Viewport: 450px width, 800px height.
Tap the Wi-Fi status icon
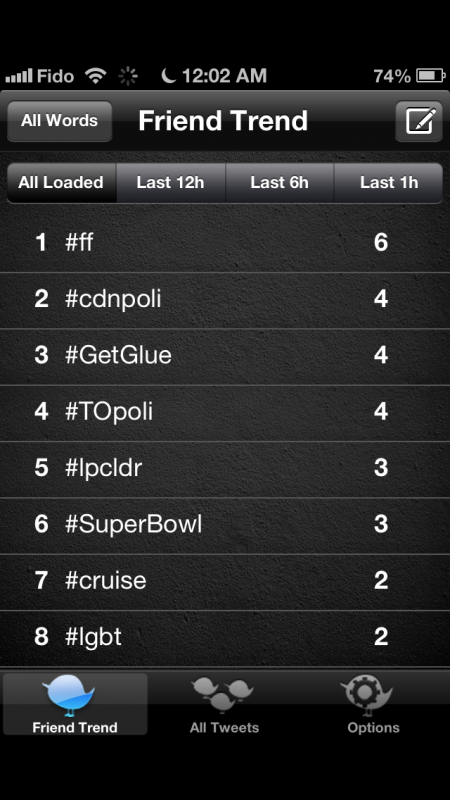pyautogui.click(x=95, y=76)
